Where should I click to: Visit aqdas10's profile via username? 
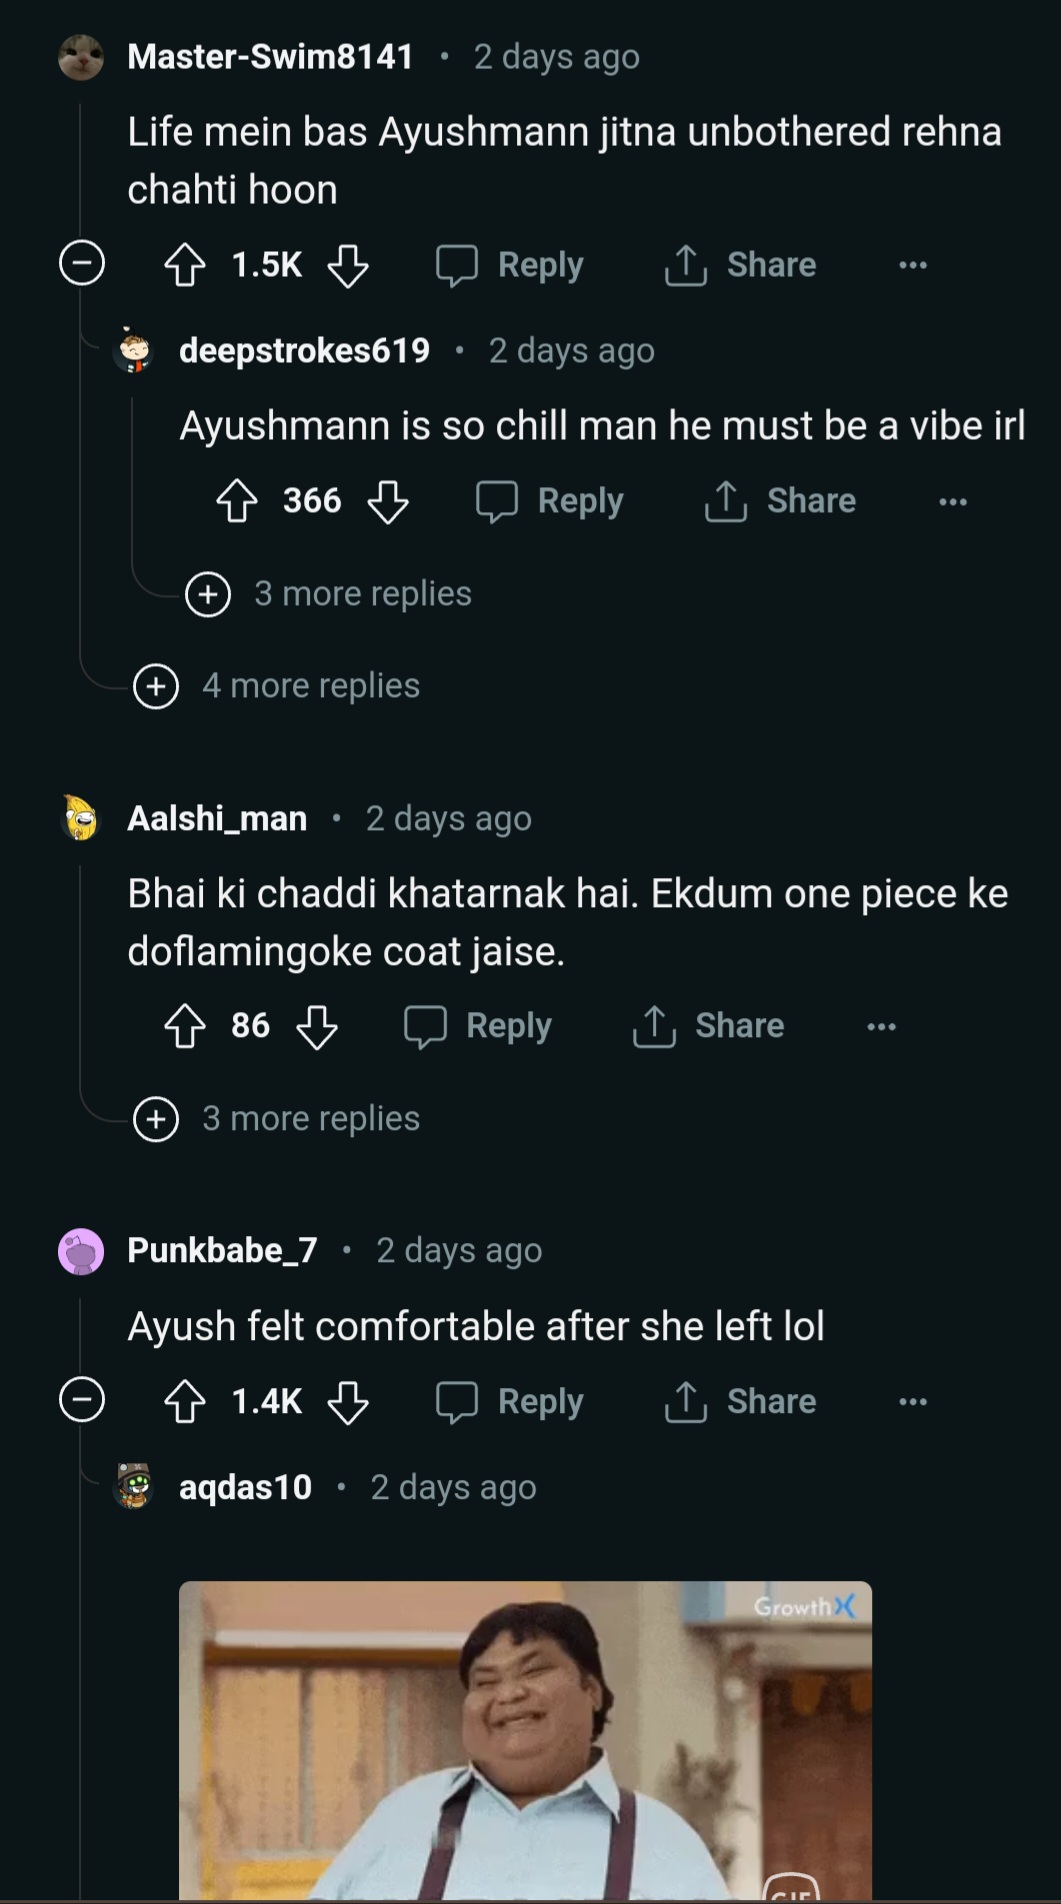pos(245,1488)
